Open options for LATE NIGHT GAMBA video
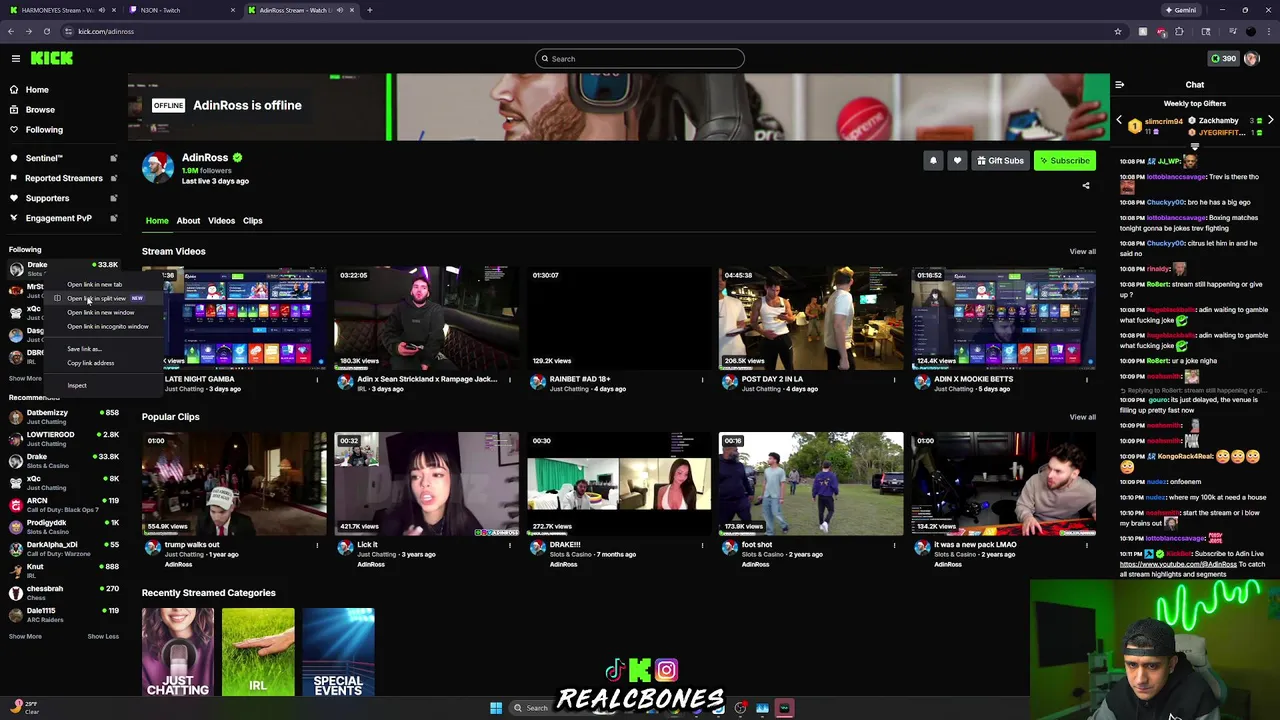This screenshot has width=1280, height=720. 318,379
